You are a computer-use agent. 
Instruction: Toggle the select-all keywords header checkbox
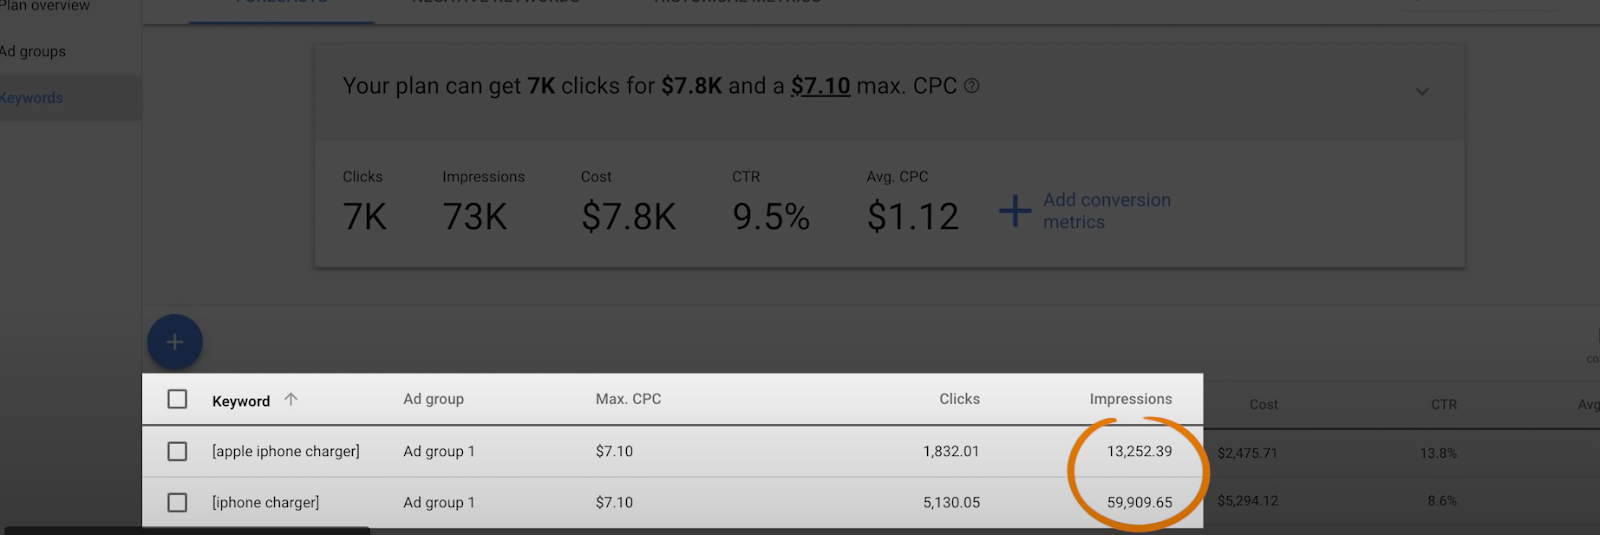point(177,399)
